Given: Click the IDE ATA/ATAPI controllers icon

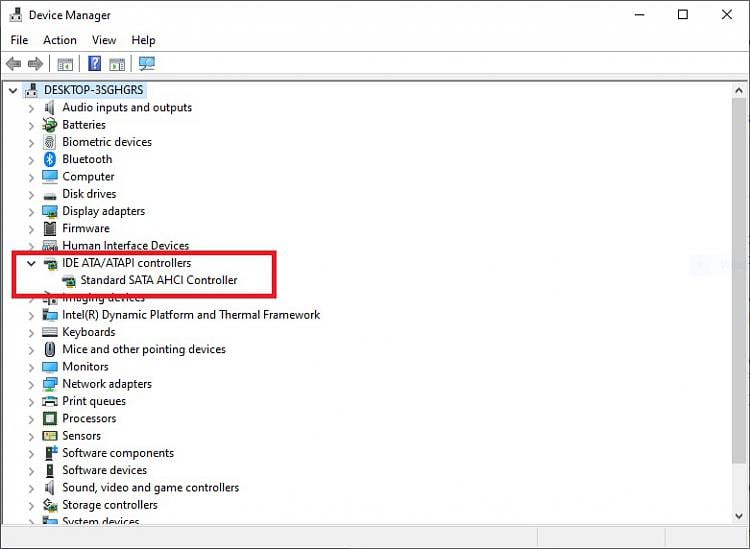Looking at the screenshot, I should [50, 263].
